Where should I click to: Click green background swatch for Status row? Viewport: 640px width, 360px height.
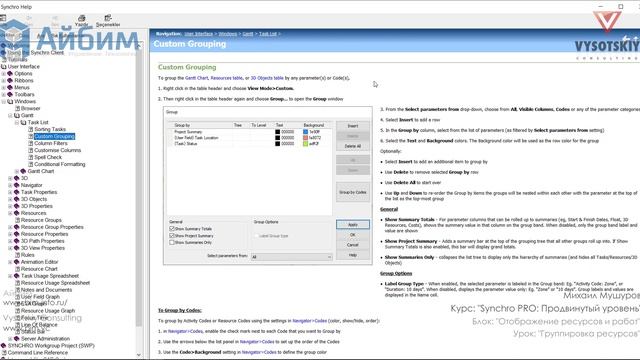(x=305, y=144)
